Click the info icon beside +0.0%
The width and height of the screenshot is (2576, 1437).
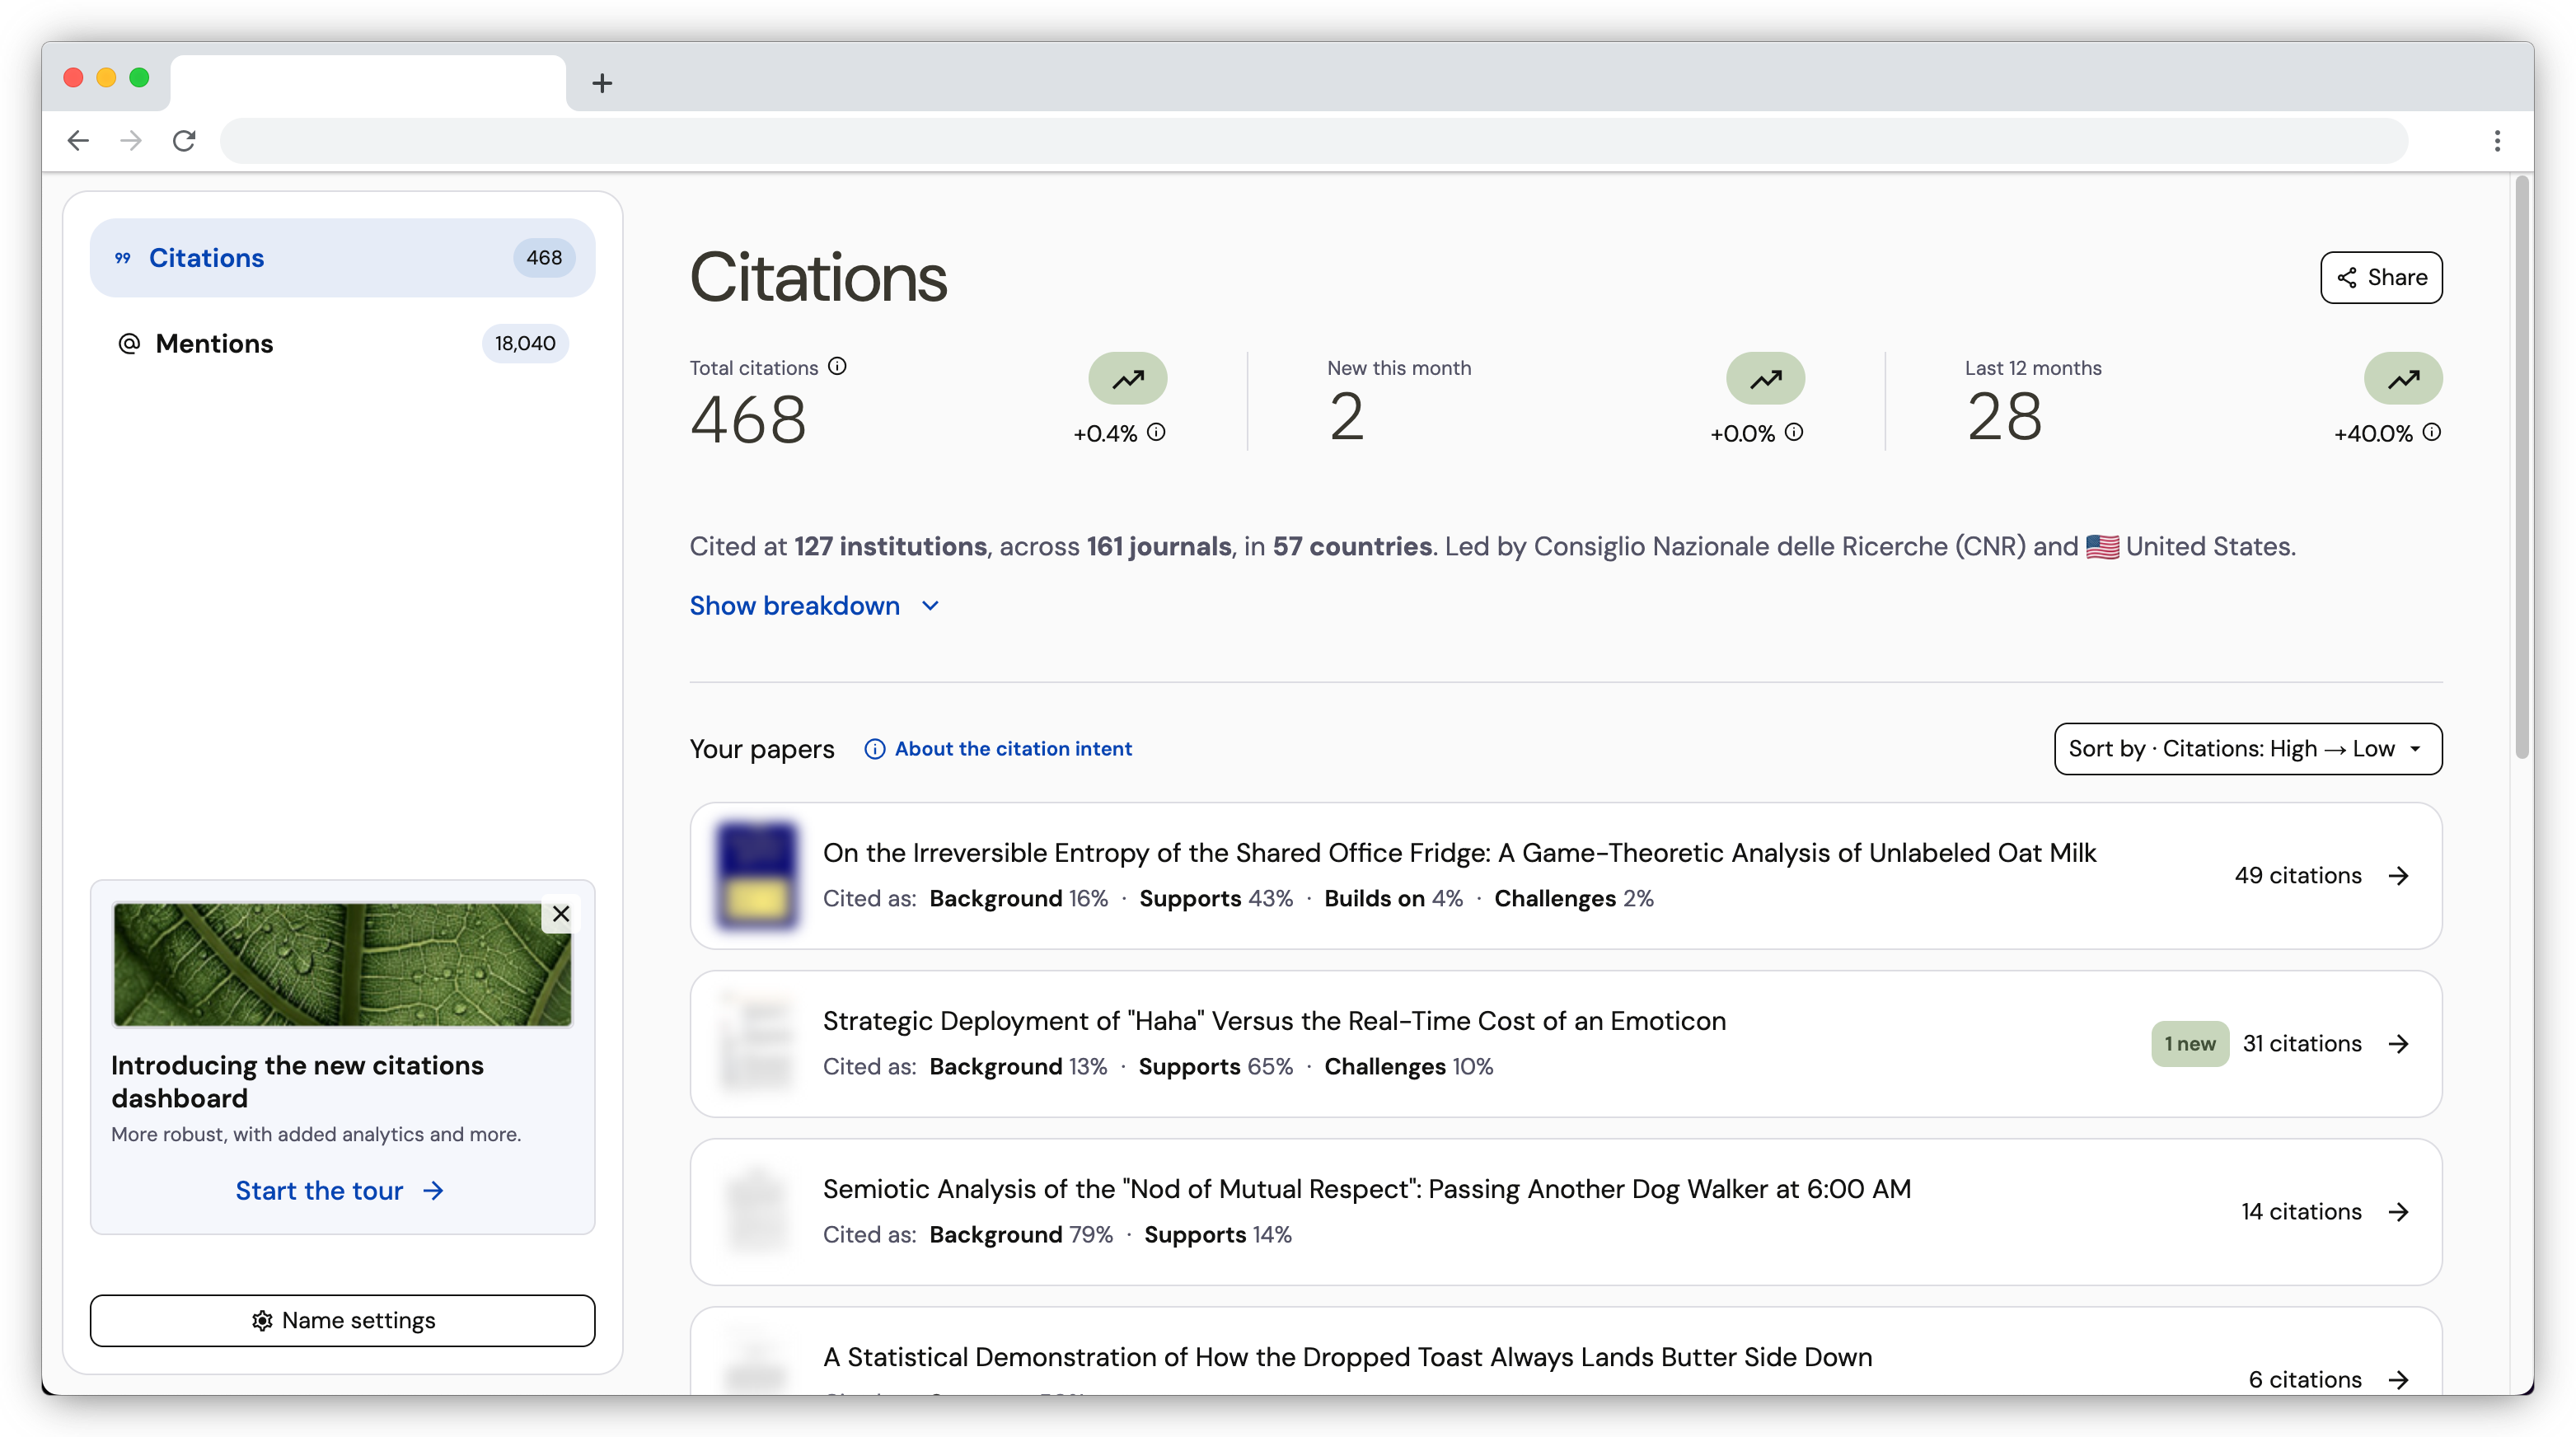click(1795, 432)
